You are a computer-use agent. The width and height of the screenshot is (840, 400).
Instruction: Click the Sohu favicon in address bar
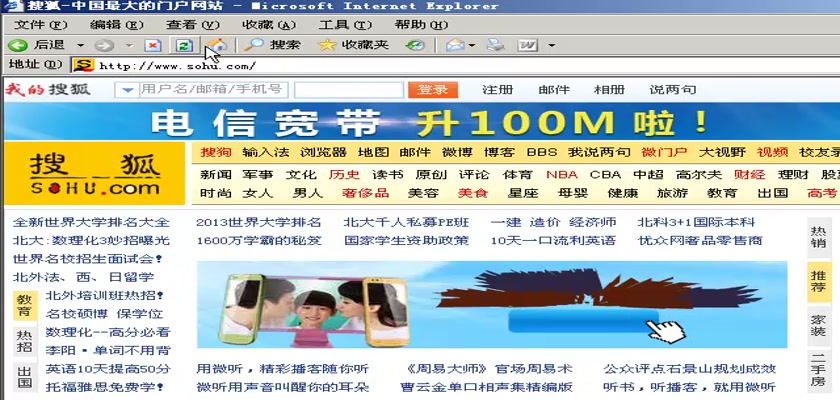point(84,66)
